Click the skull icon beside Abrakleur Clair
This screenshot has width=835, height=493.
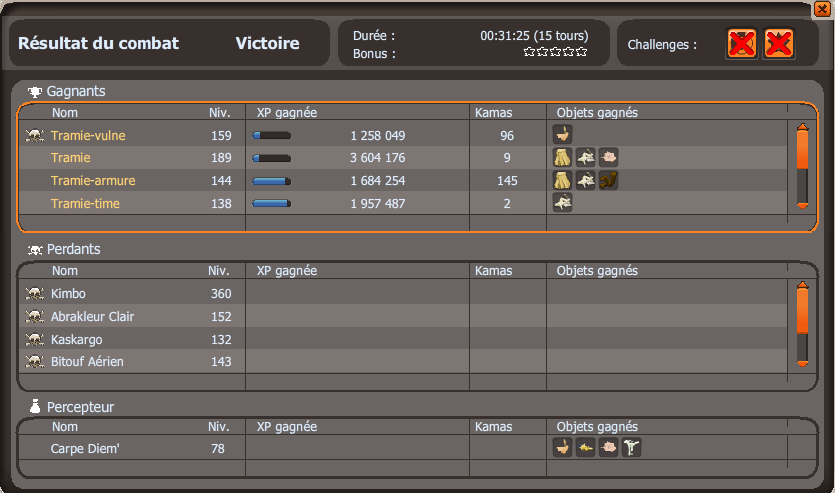(x=35, y=317)
